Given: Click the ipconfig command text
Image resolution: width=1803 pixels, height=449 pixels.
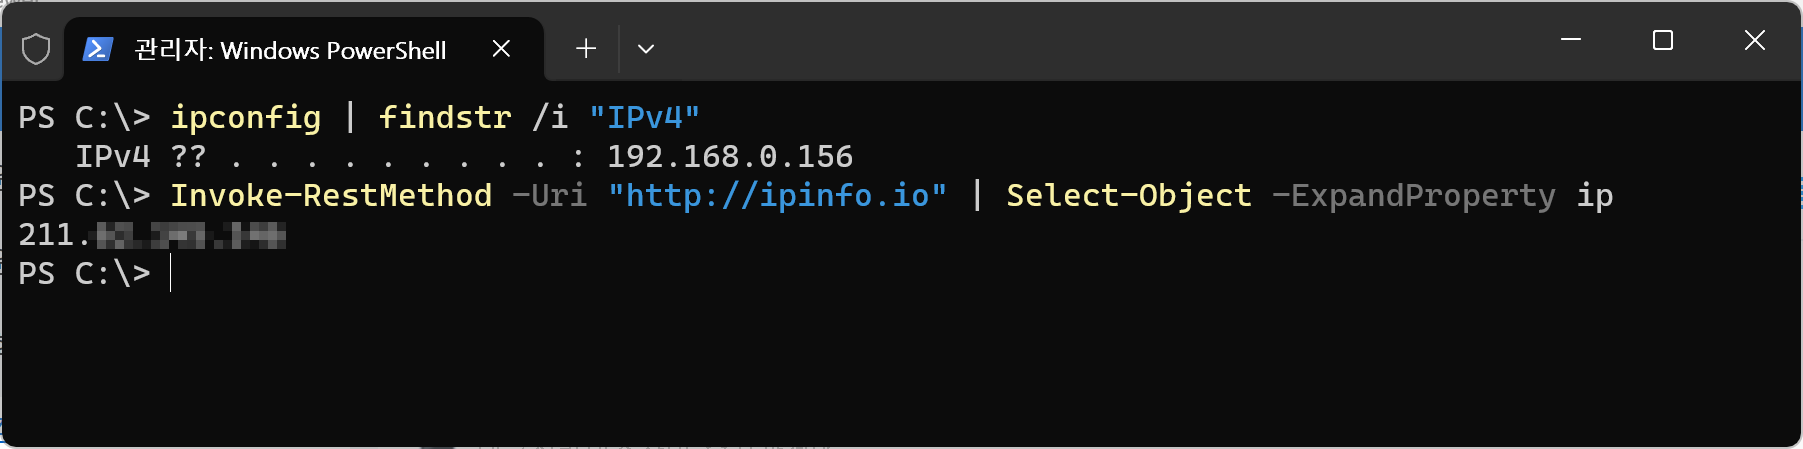Looking at the screenshot, I should (x=246, y=118).
